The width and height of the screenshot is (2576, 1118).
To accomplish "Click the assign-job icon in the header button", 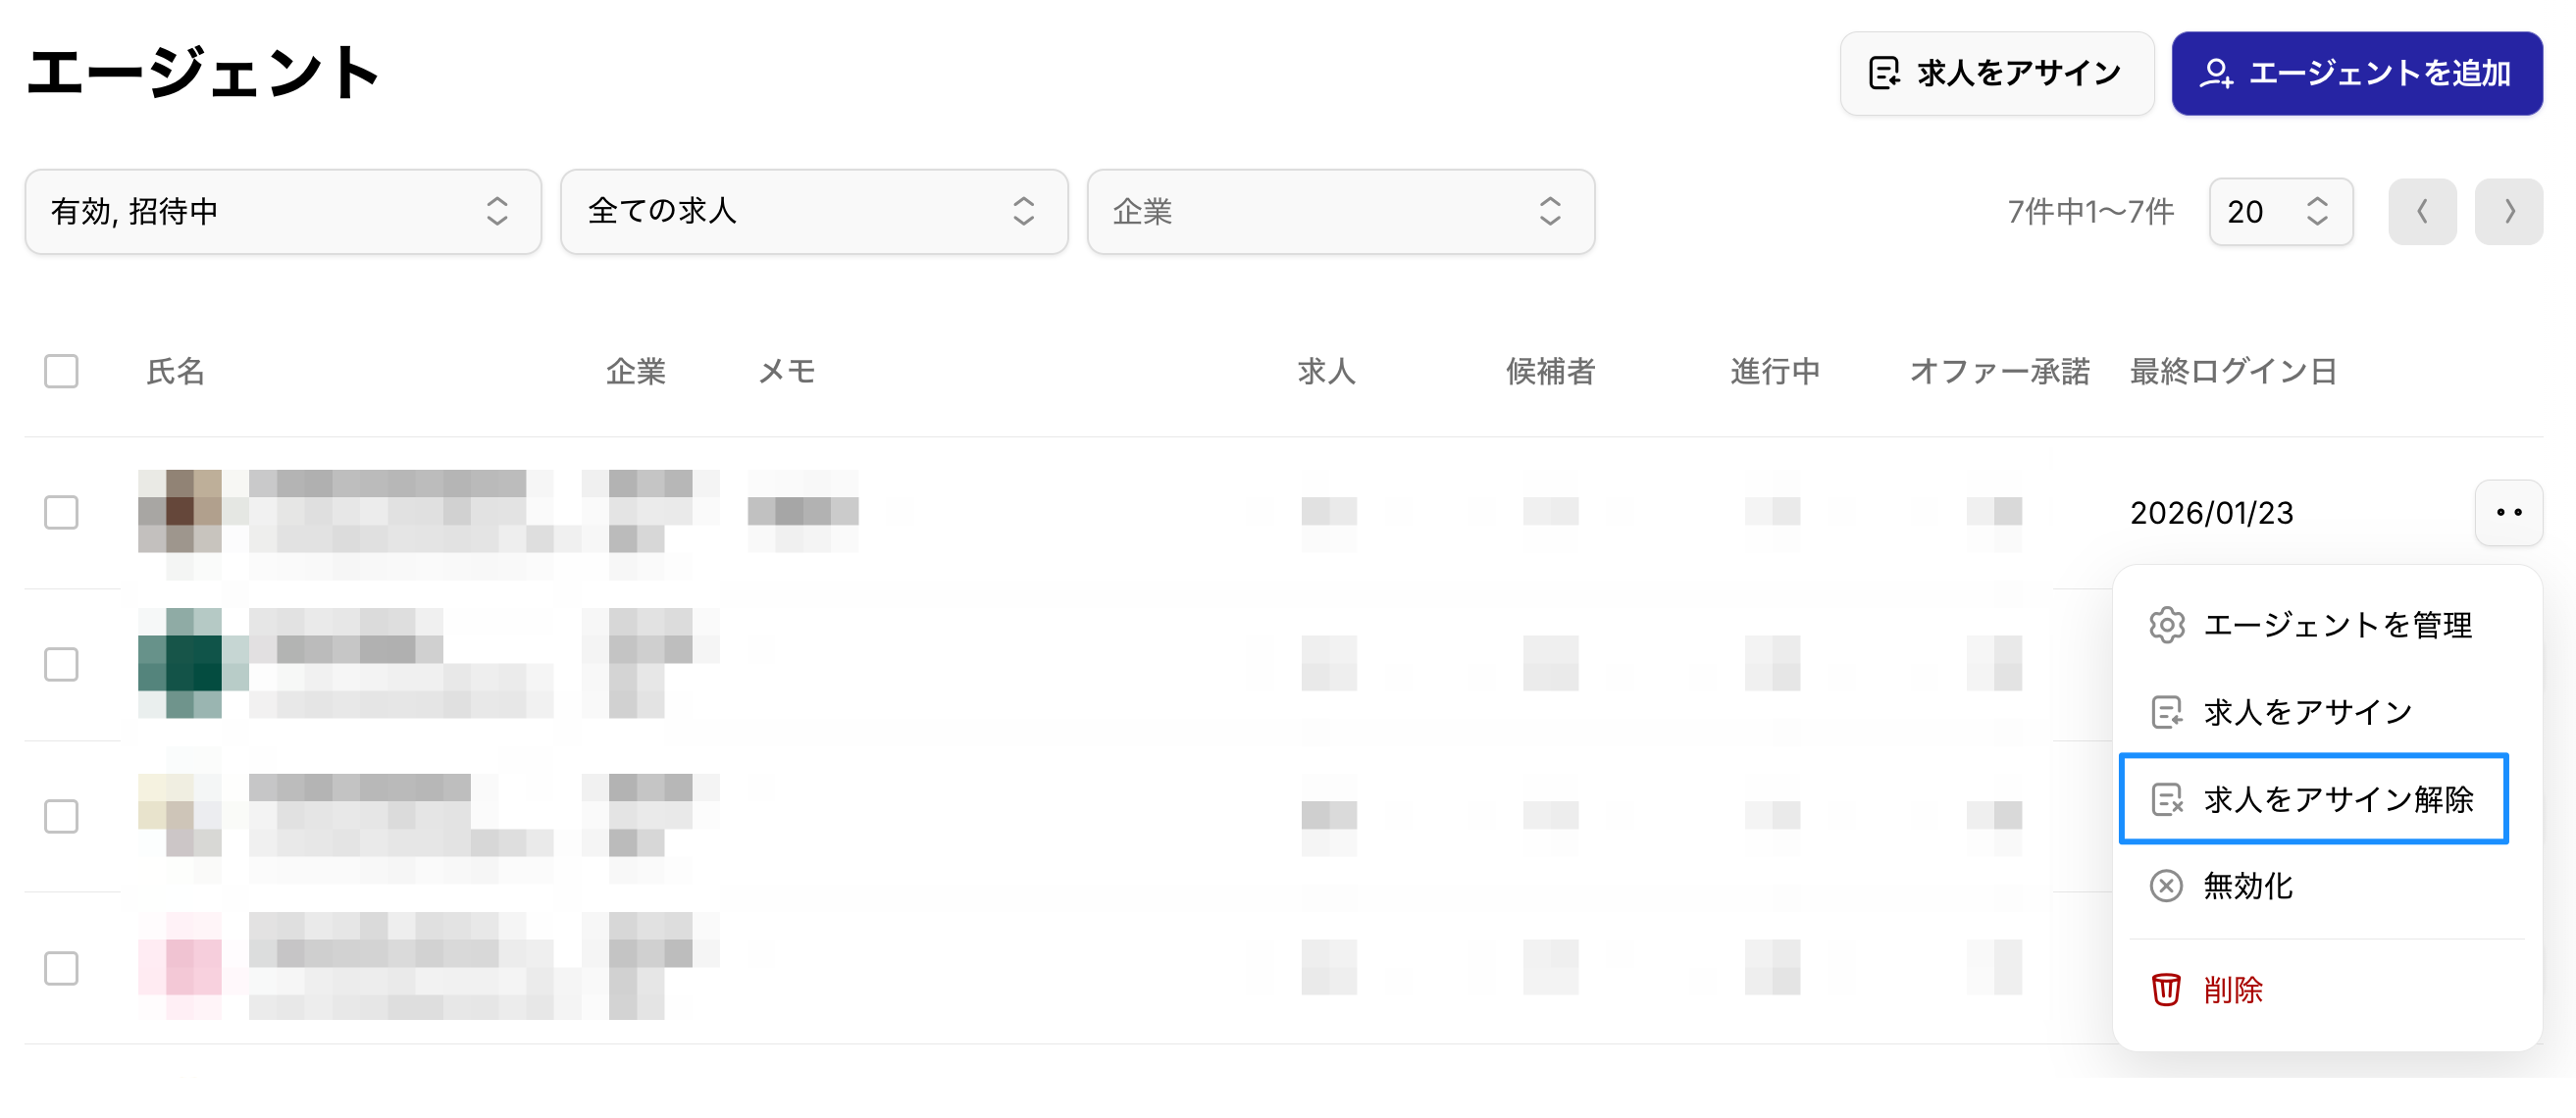I will point(1884,73).
